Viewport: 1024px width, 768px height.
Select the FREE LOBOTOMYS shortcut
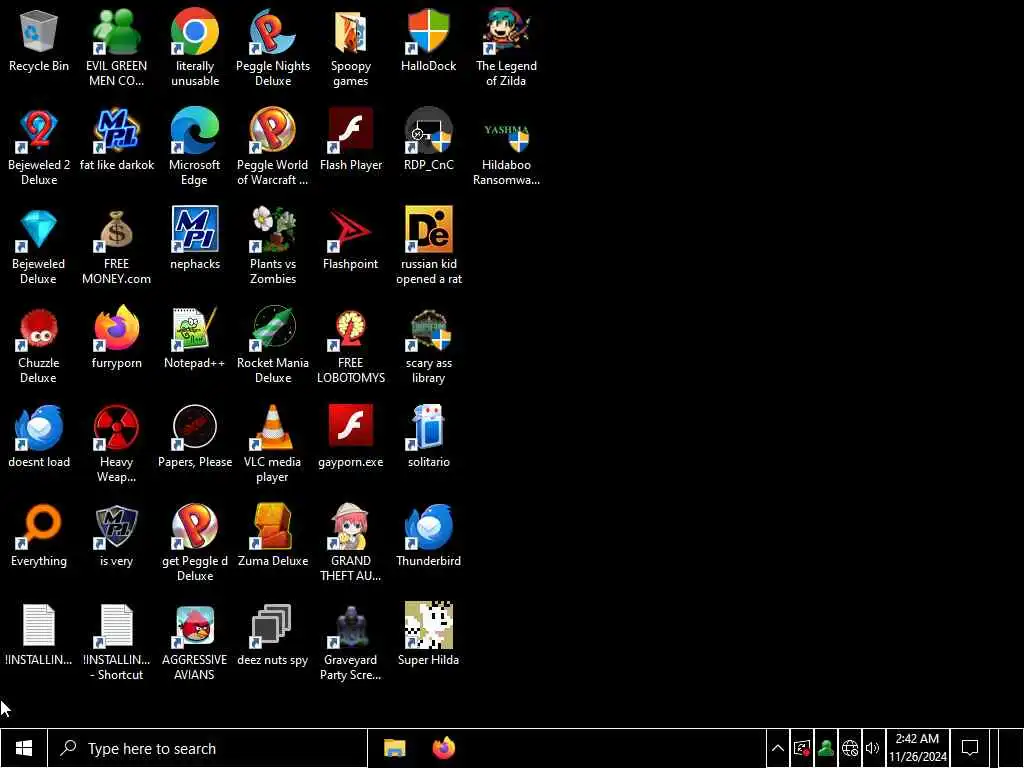pos(351,345)
